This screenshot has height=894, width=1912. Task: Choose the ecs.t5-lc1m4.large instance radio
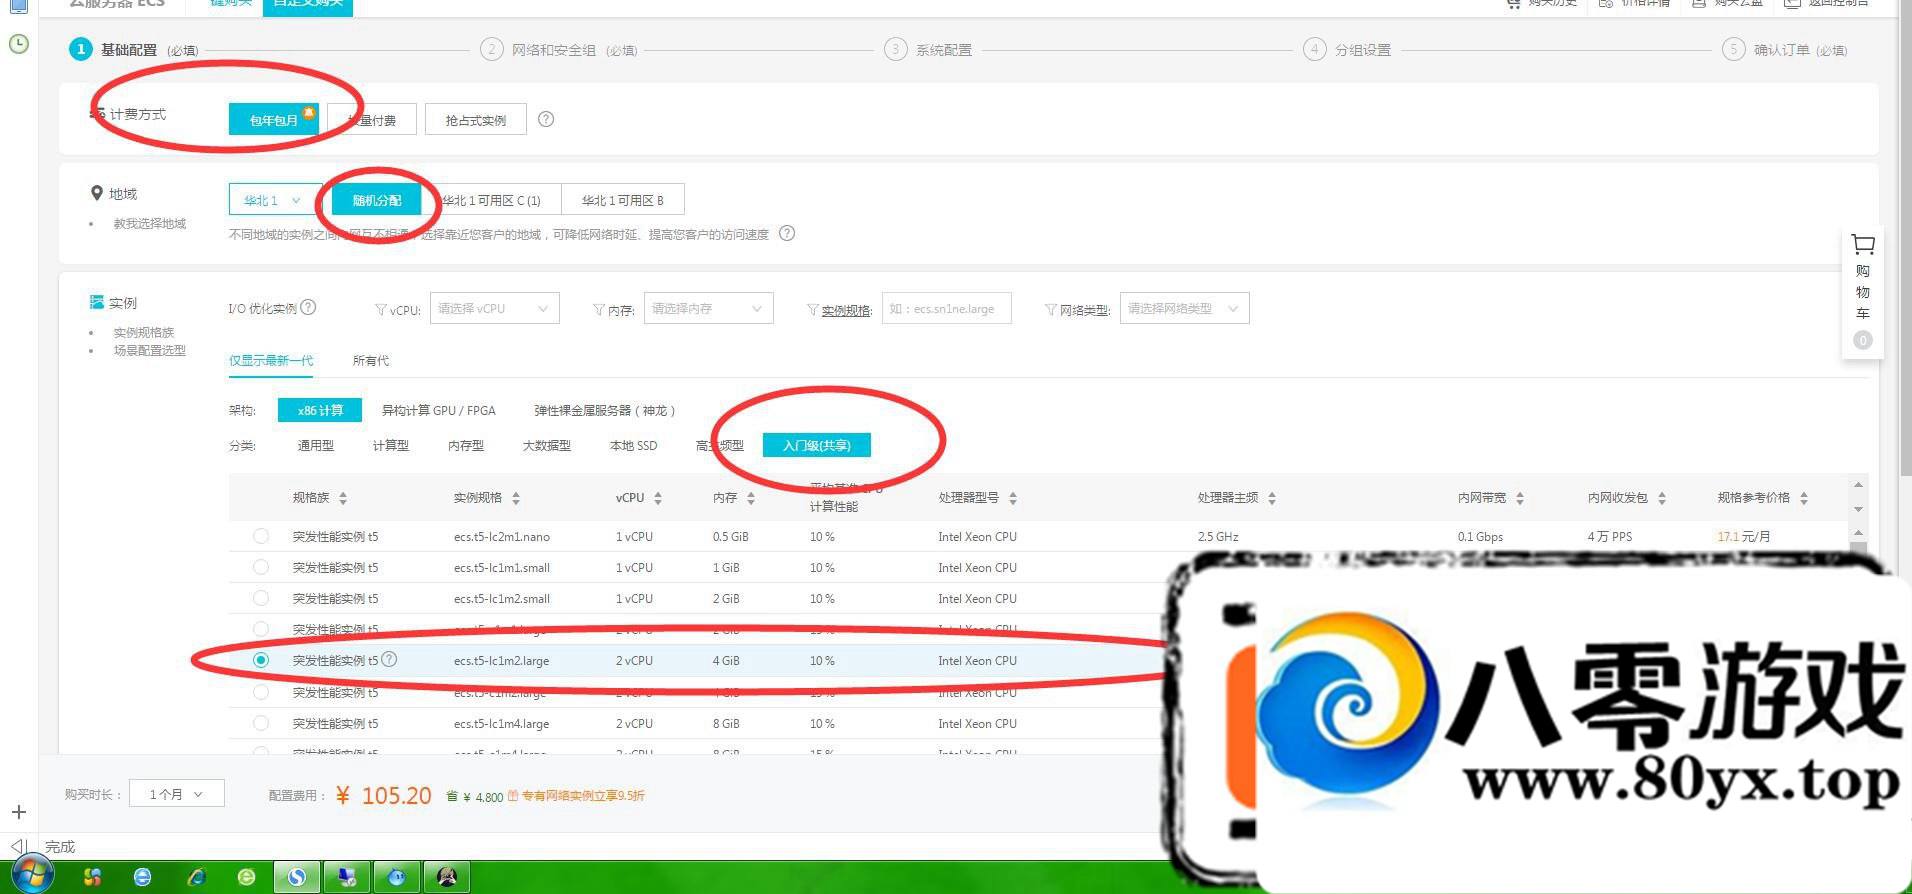[x=261, y=723]
